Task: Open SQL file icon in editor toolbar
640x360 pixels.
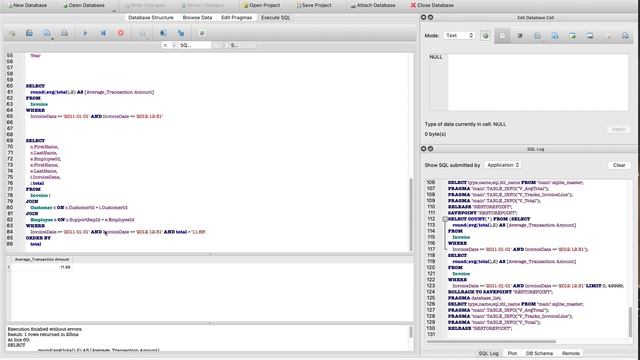Action: click(x=29, y=33)
